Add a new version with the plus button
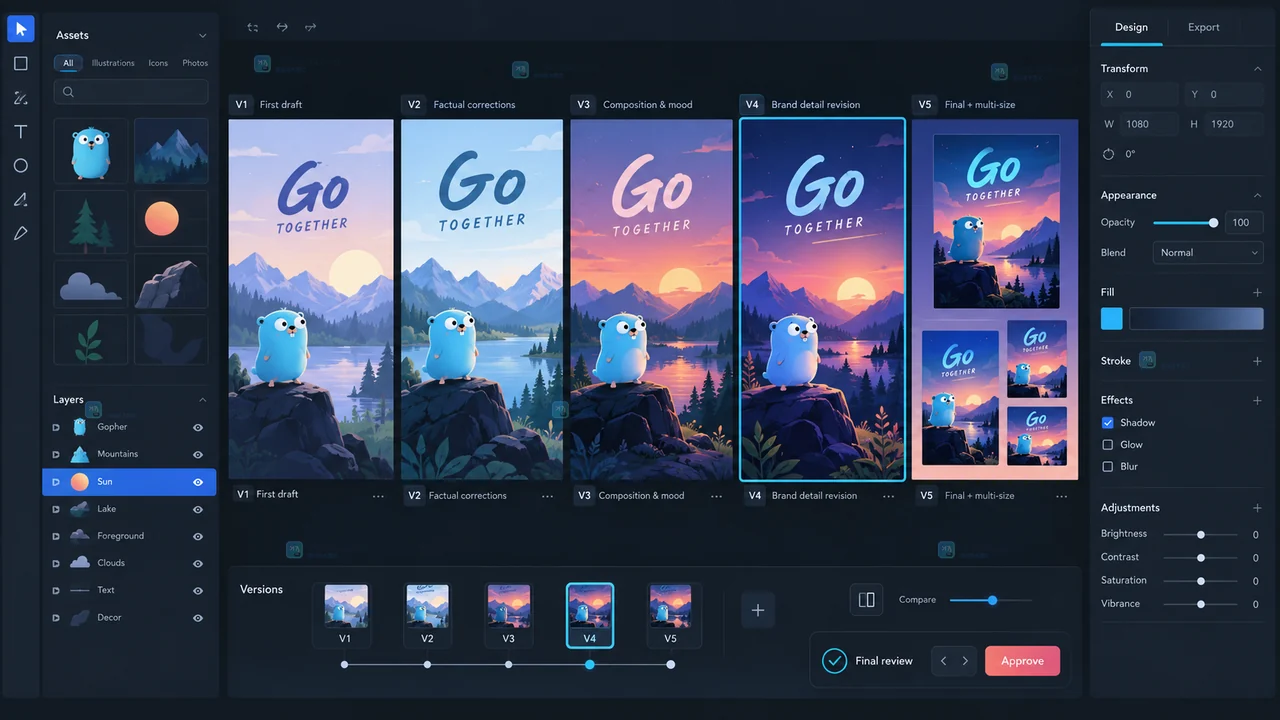This screenshot has height=720, width=1280. click(x=757, y=610)
